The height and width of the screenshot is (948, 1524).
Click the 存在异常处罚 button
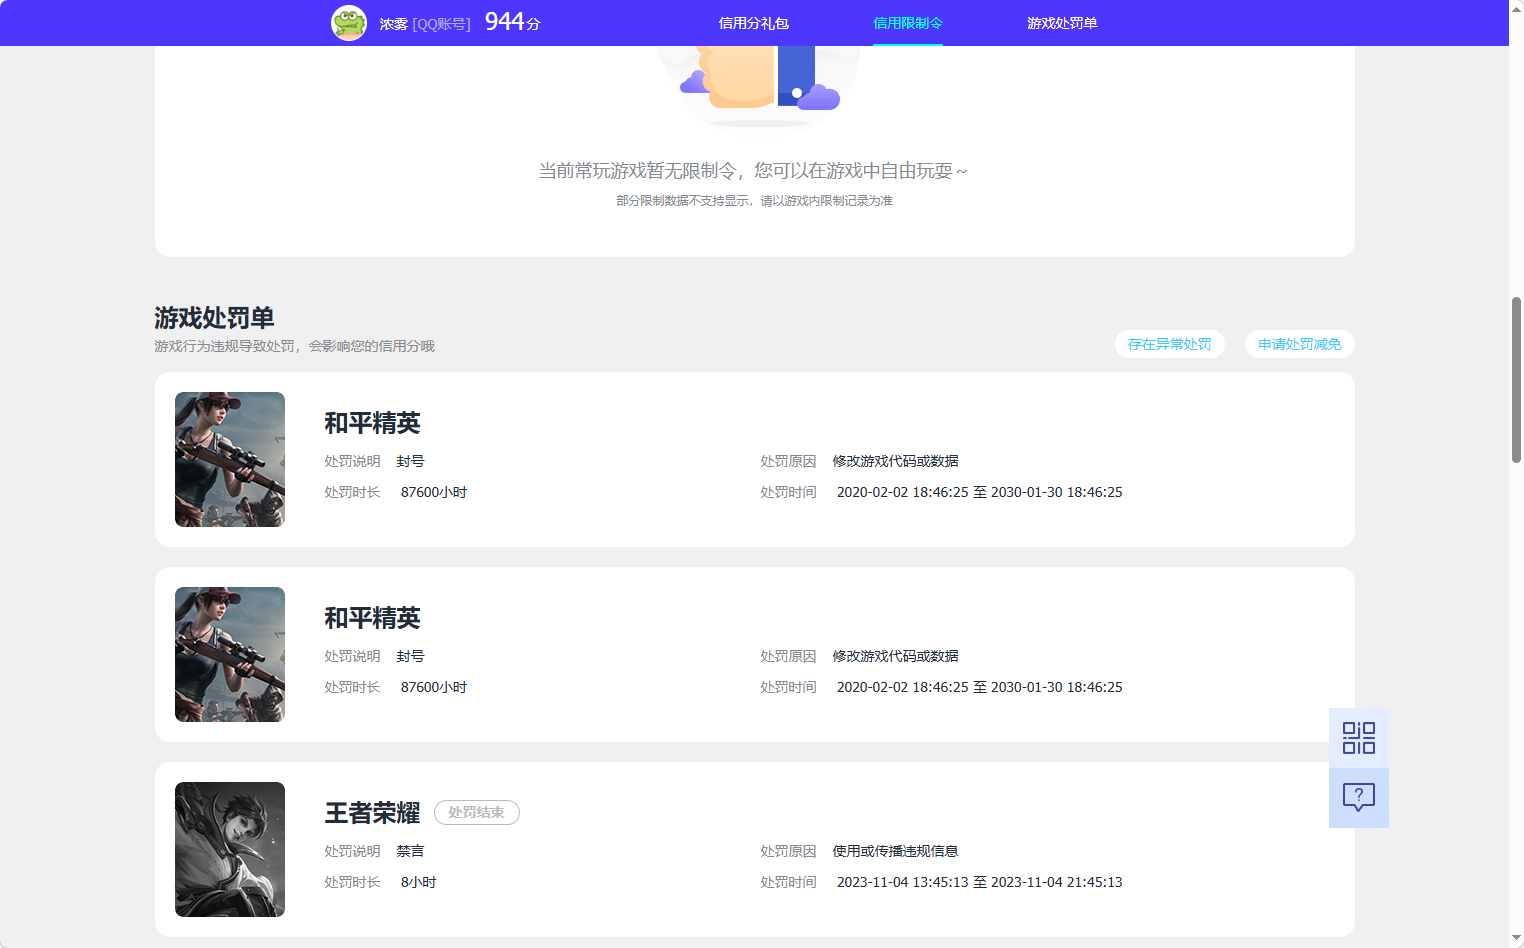(1169, 343)
